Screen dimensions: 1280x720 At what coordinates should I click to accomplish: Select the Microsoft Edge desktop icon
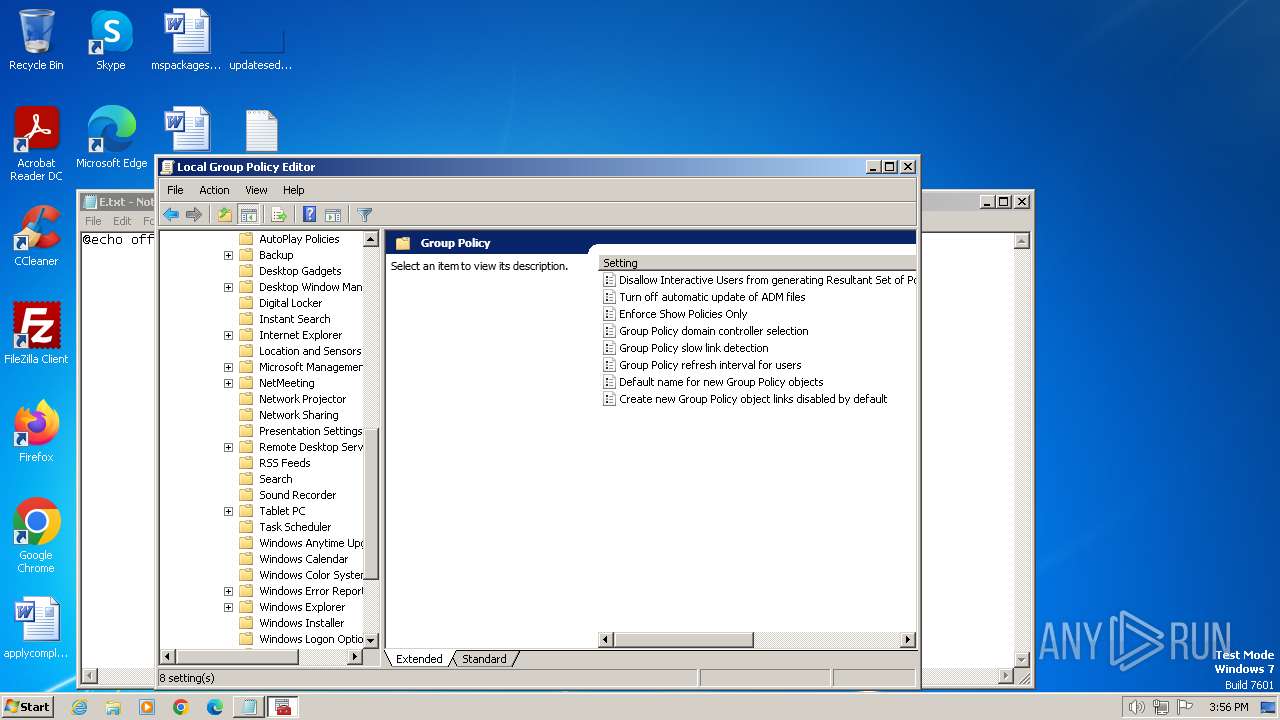(x=111, y=138)
